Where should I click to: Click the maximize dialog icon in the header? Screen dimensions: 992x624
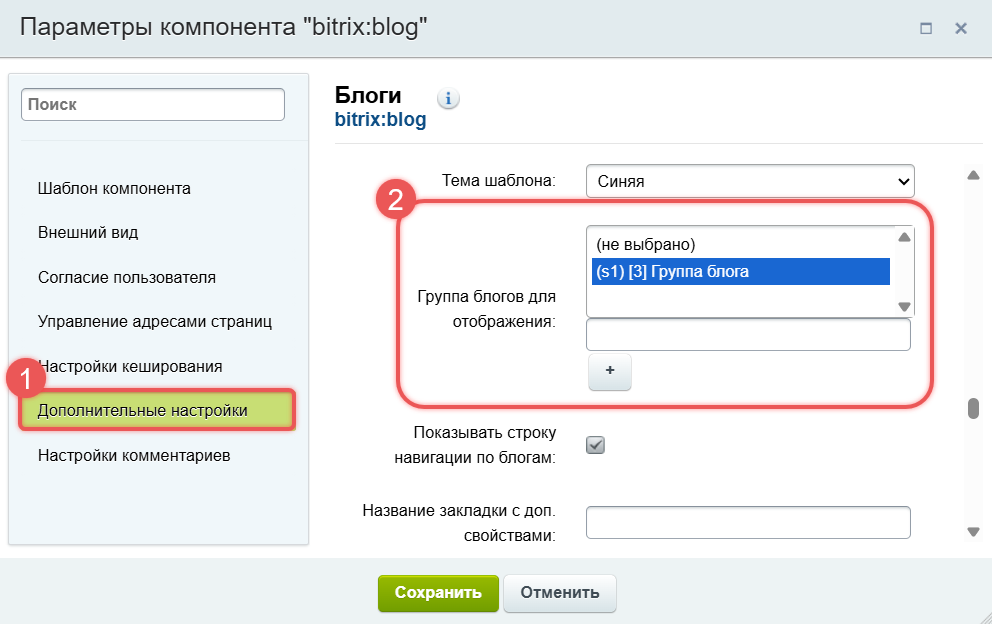tap(926, 28)
